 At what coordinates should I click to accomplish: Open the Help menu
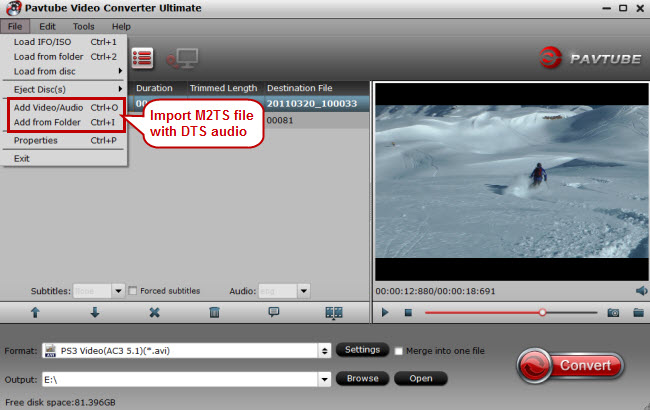(121, 27)
